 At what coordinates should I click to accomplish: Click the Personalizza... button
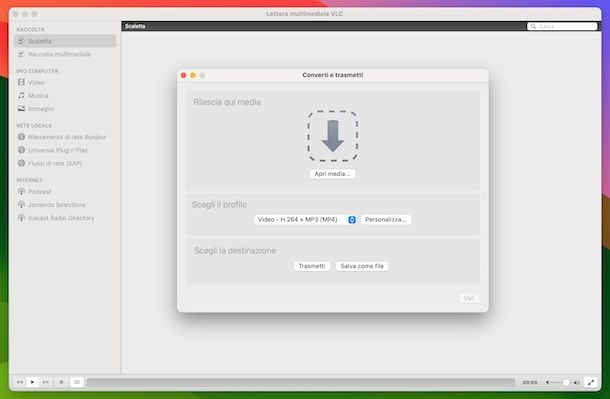(x=386, y=220)
